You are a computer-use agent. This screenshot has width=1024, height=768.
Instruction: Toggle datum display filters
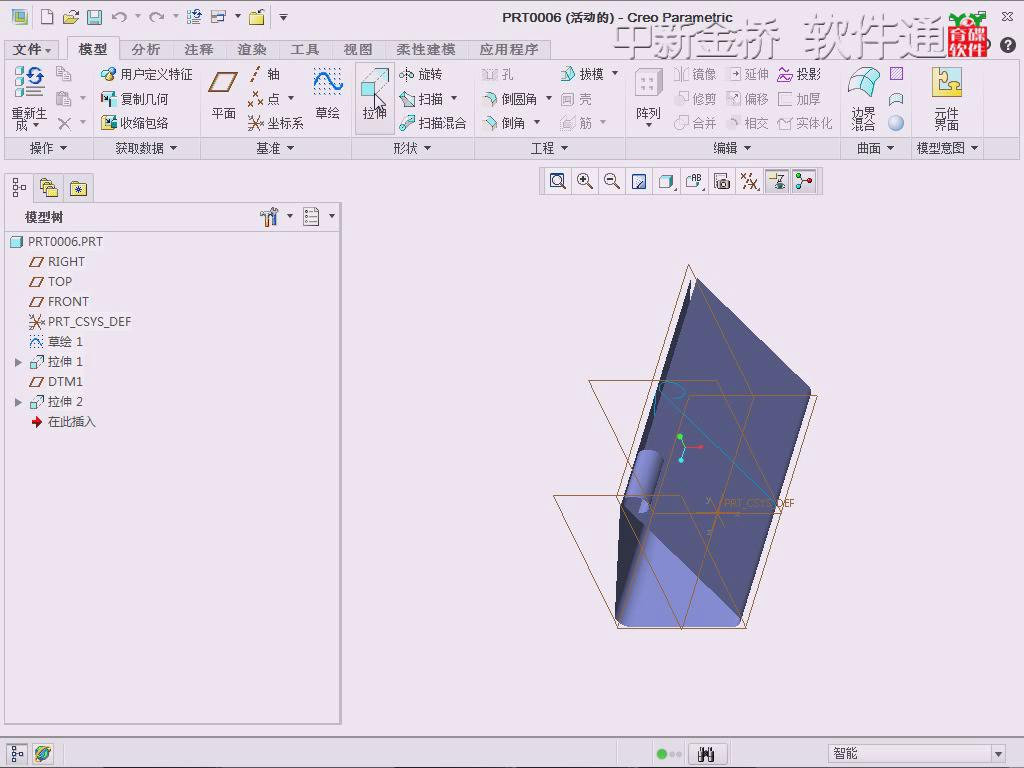point(750,182)
